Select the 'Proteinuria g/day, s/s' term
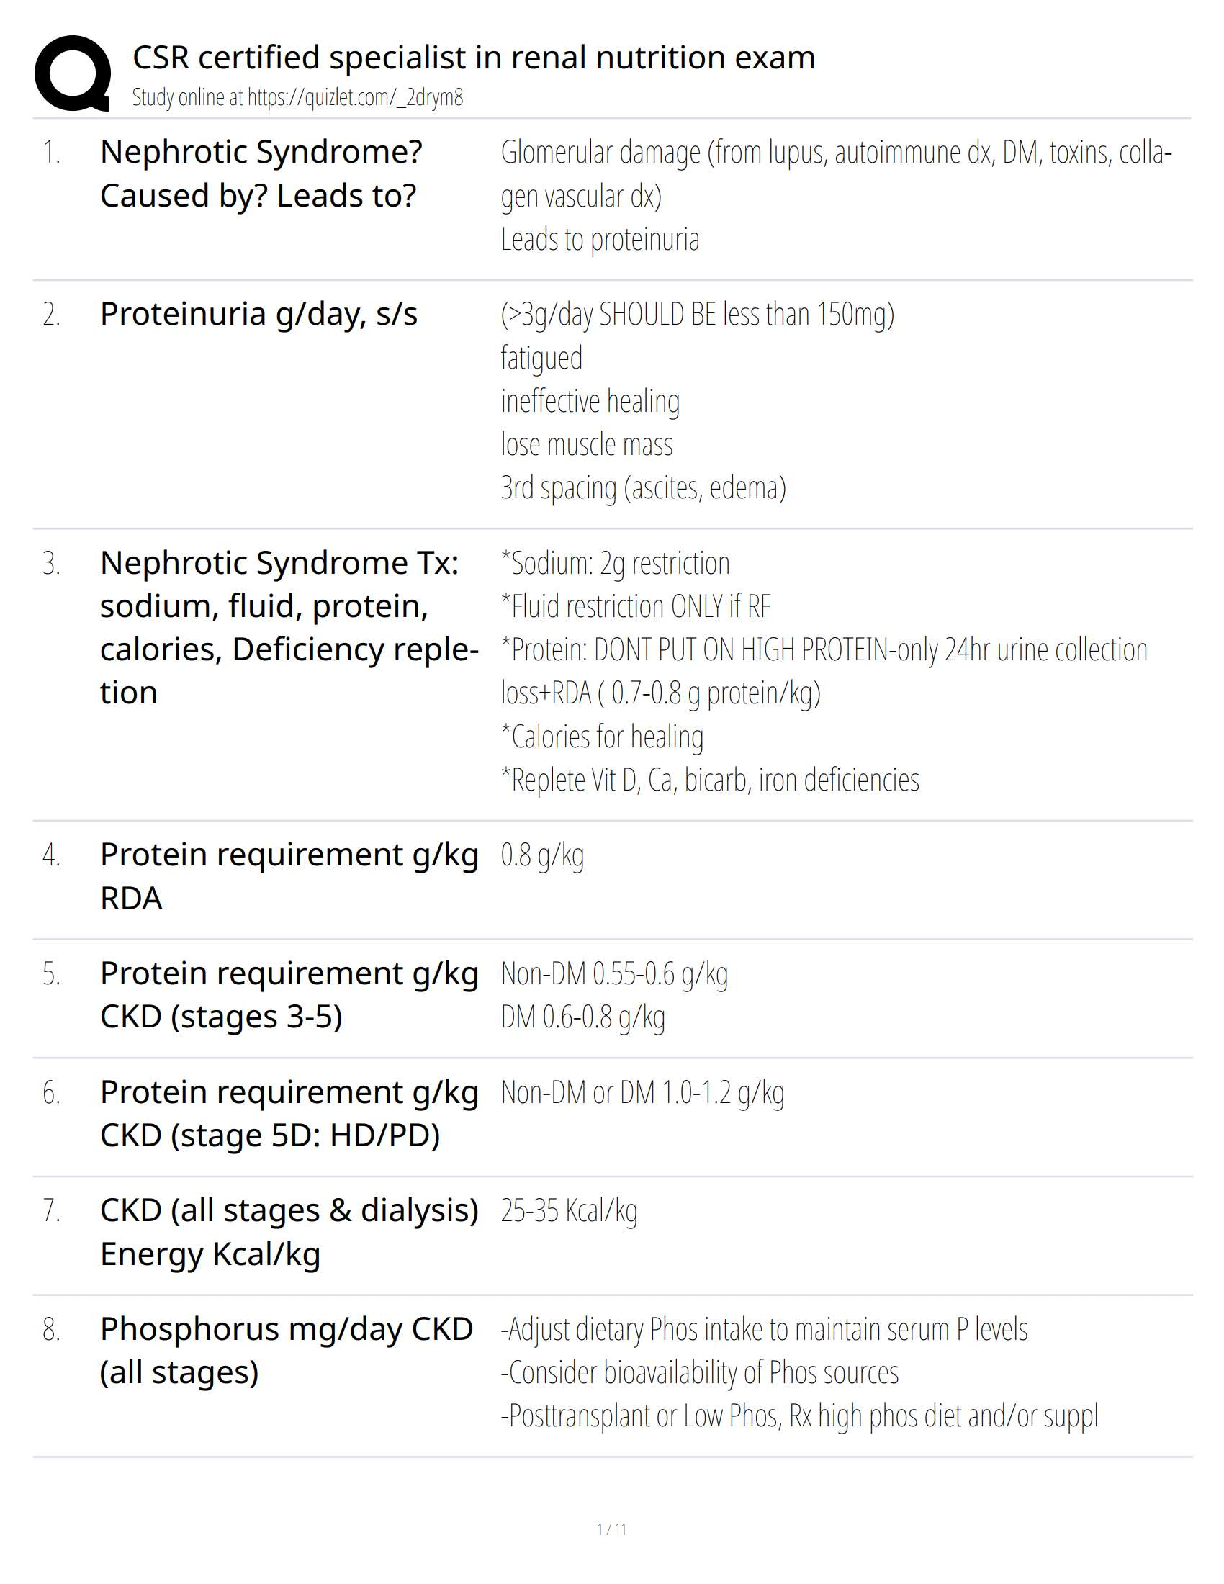Image resolution: width=1224 pixels, height=1584 pixels. coord(258,314)
